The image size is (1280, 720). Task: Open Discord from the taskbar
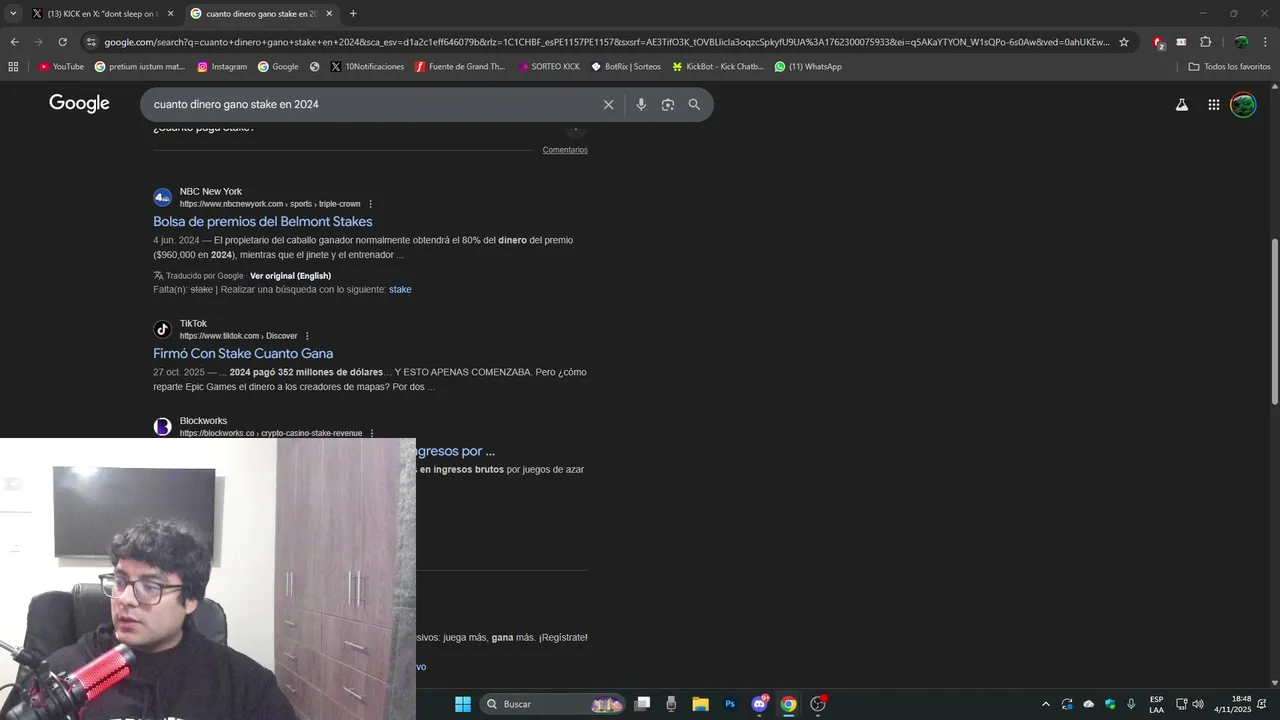(760, 704)
